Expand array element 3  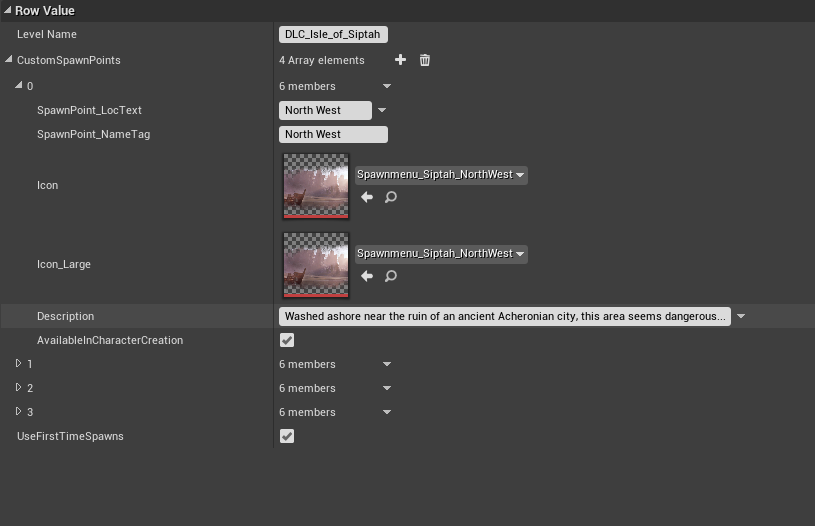(19, 412)
